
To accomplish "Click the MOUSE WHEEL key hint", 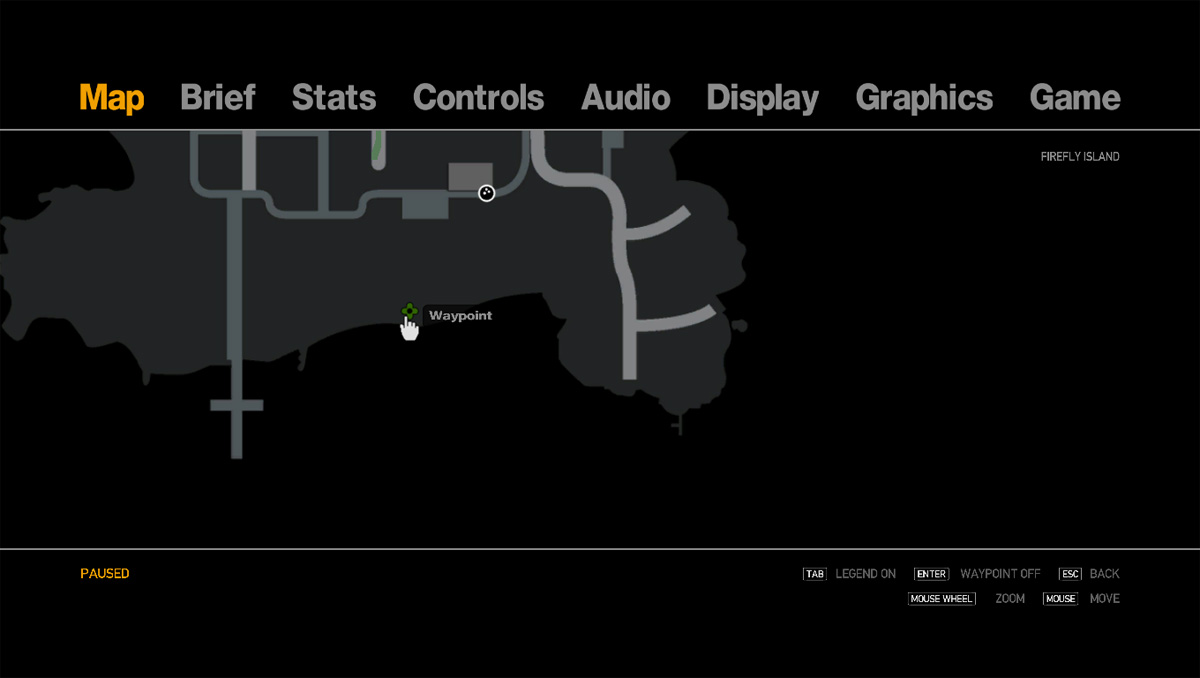I will pyautogui.click(x=942, y=599).
